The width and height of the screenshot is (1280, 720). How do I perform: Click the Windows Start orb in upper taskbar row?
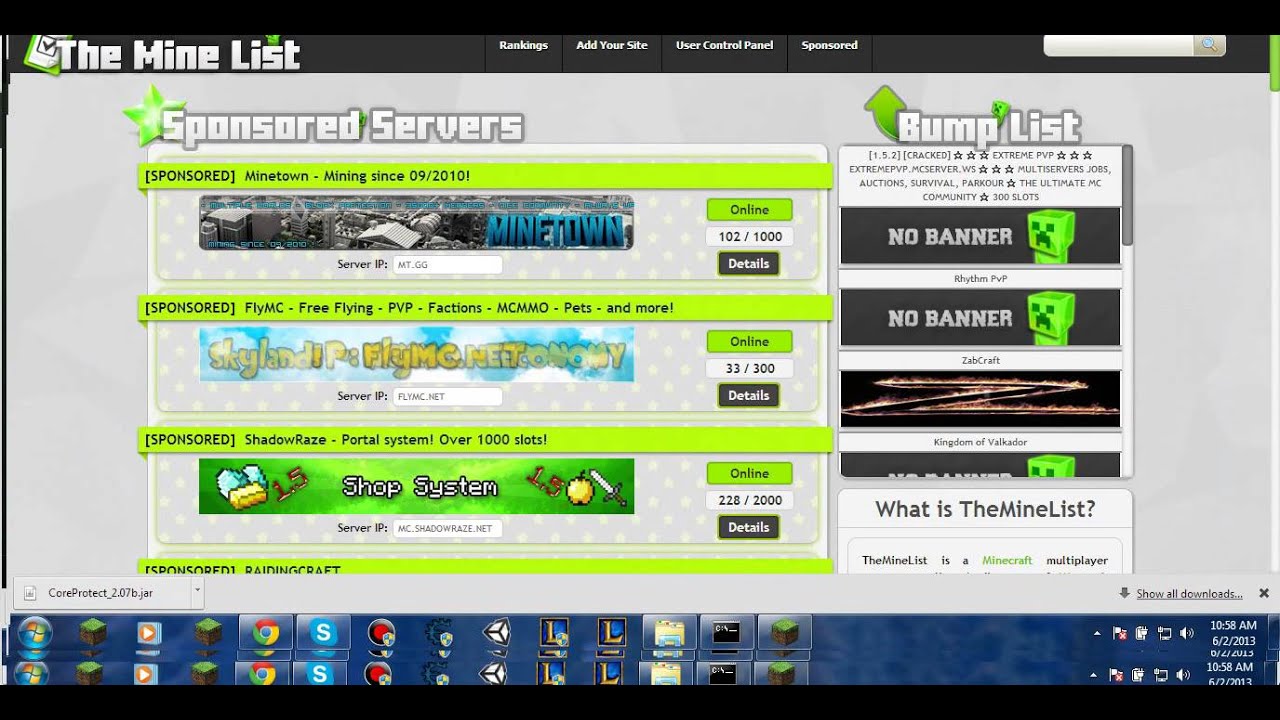[35, 633]
